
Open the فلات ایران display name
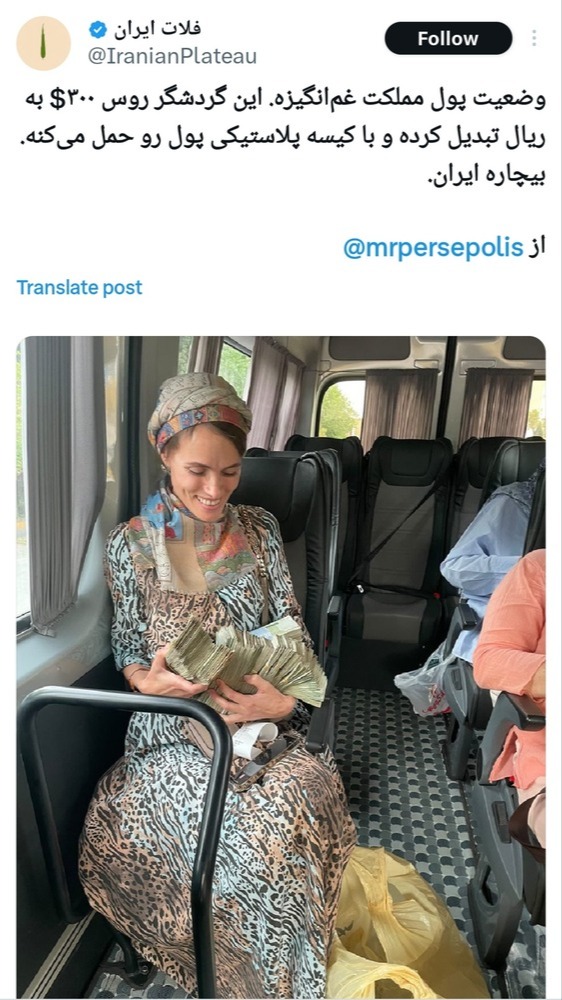[x=158, y=29]
